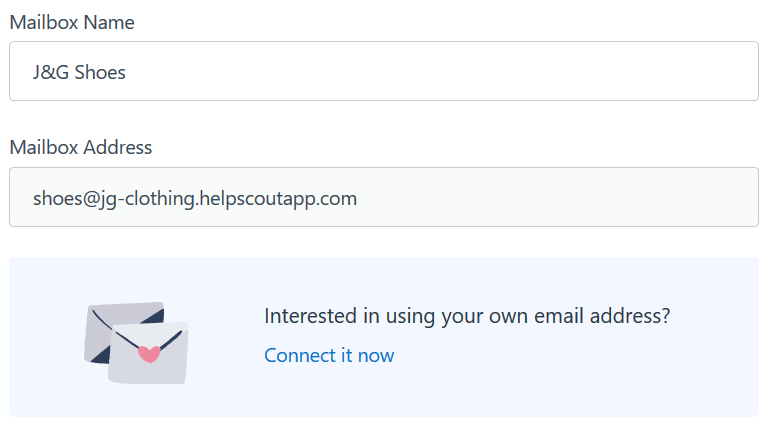This screenshot has width=768, height=435.
Task: Click empty area inside Mailbox Address field
Action: click(560, 197)
